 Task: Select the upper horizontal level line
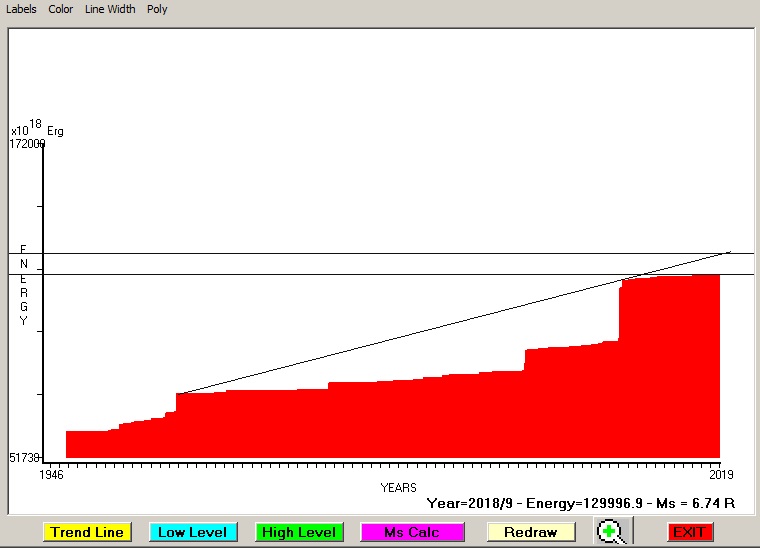(x=300, y=254)
